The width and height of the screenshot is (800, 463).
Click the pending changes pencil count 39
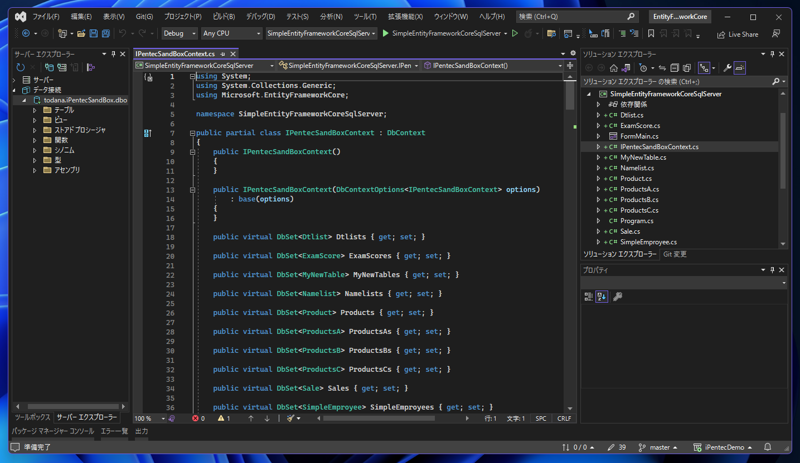coord(617,447)
